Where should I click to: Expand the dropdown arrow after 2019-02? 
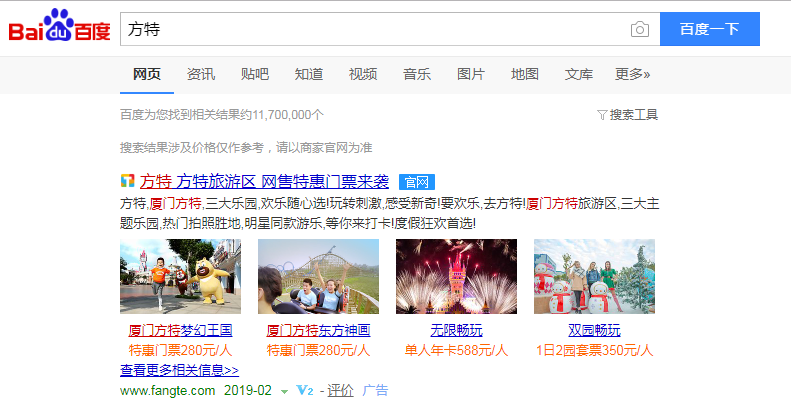(x=285, y=391)
